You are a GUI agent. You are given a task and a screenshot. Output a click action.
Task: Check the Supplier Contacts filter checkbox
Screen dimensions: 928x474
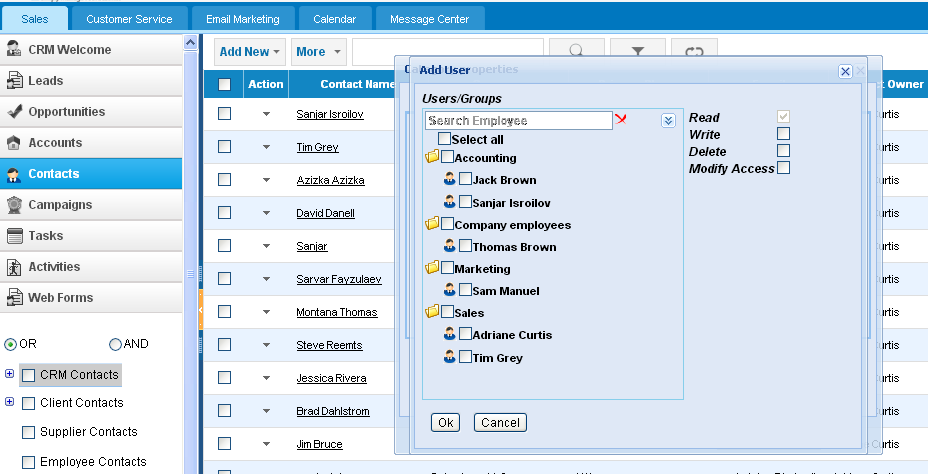pos(28,433)
